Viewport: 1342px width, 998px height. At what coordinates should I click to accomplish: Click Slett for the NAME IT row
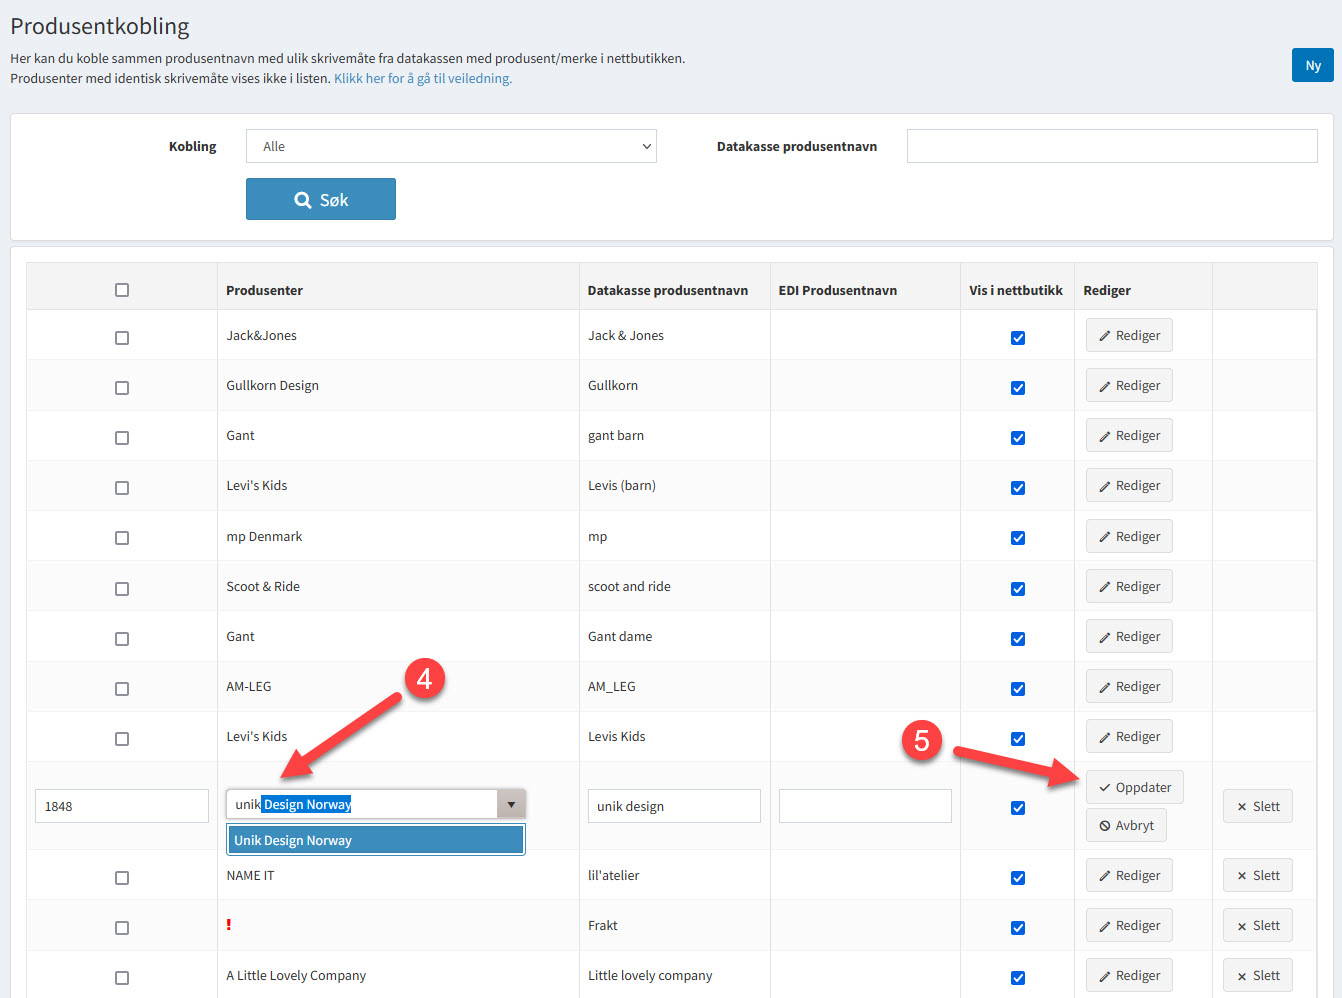pos(1257,876)
